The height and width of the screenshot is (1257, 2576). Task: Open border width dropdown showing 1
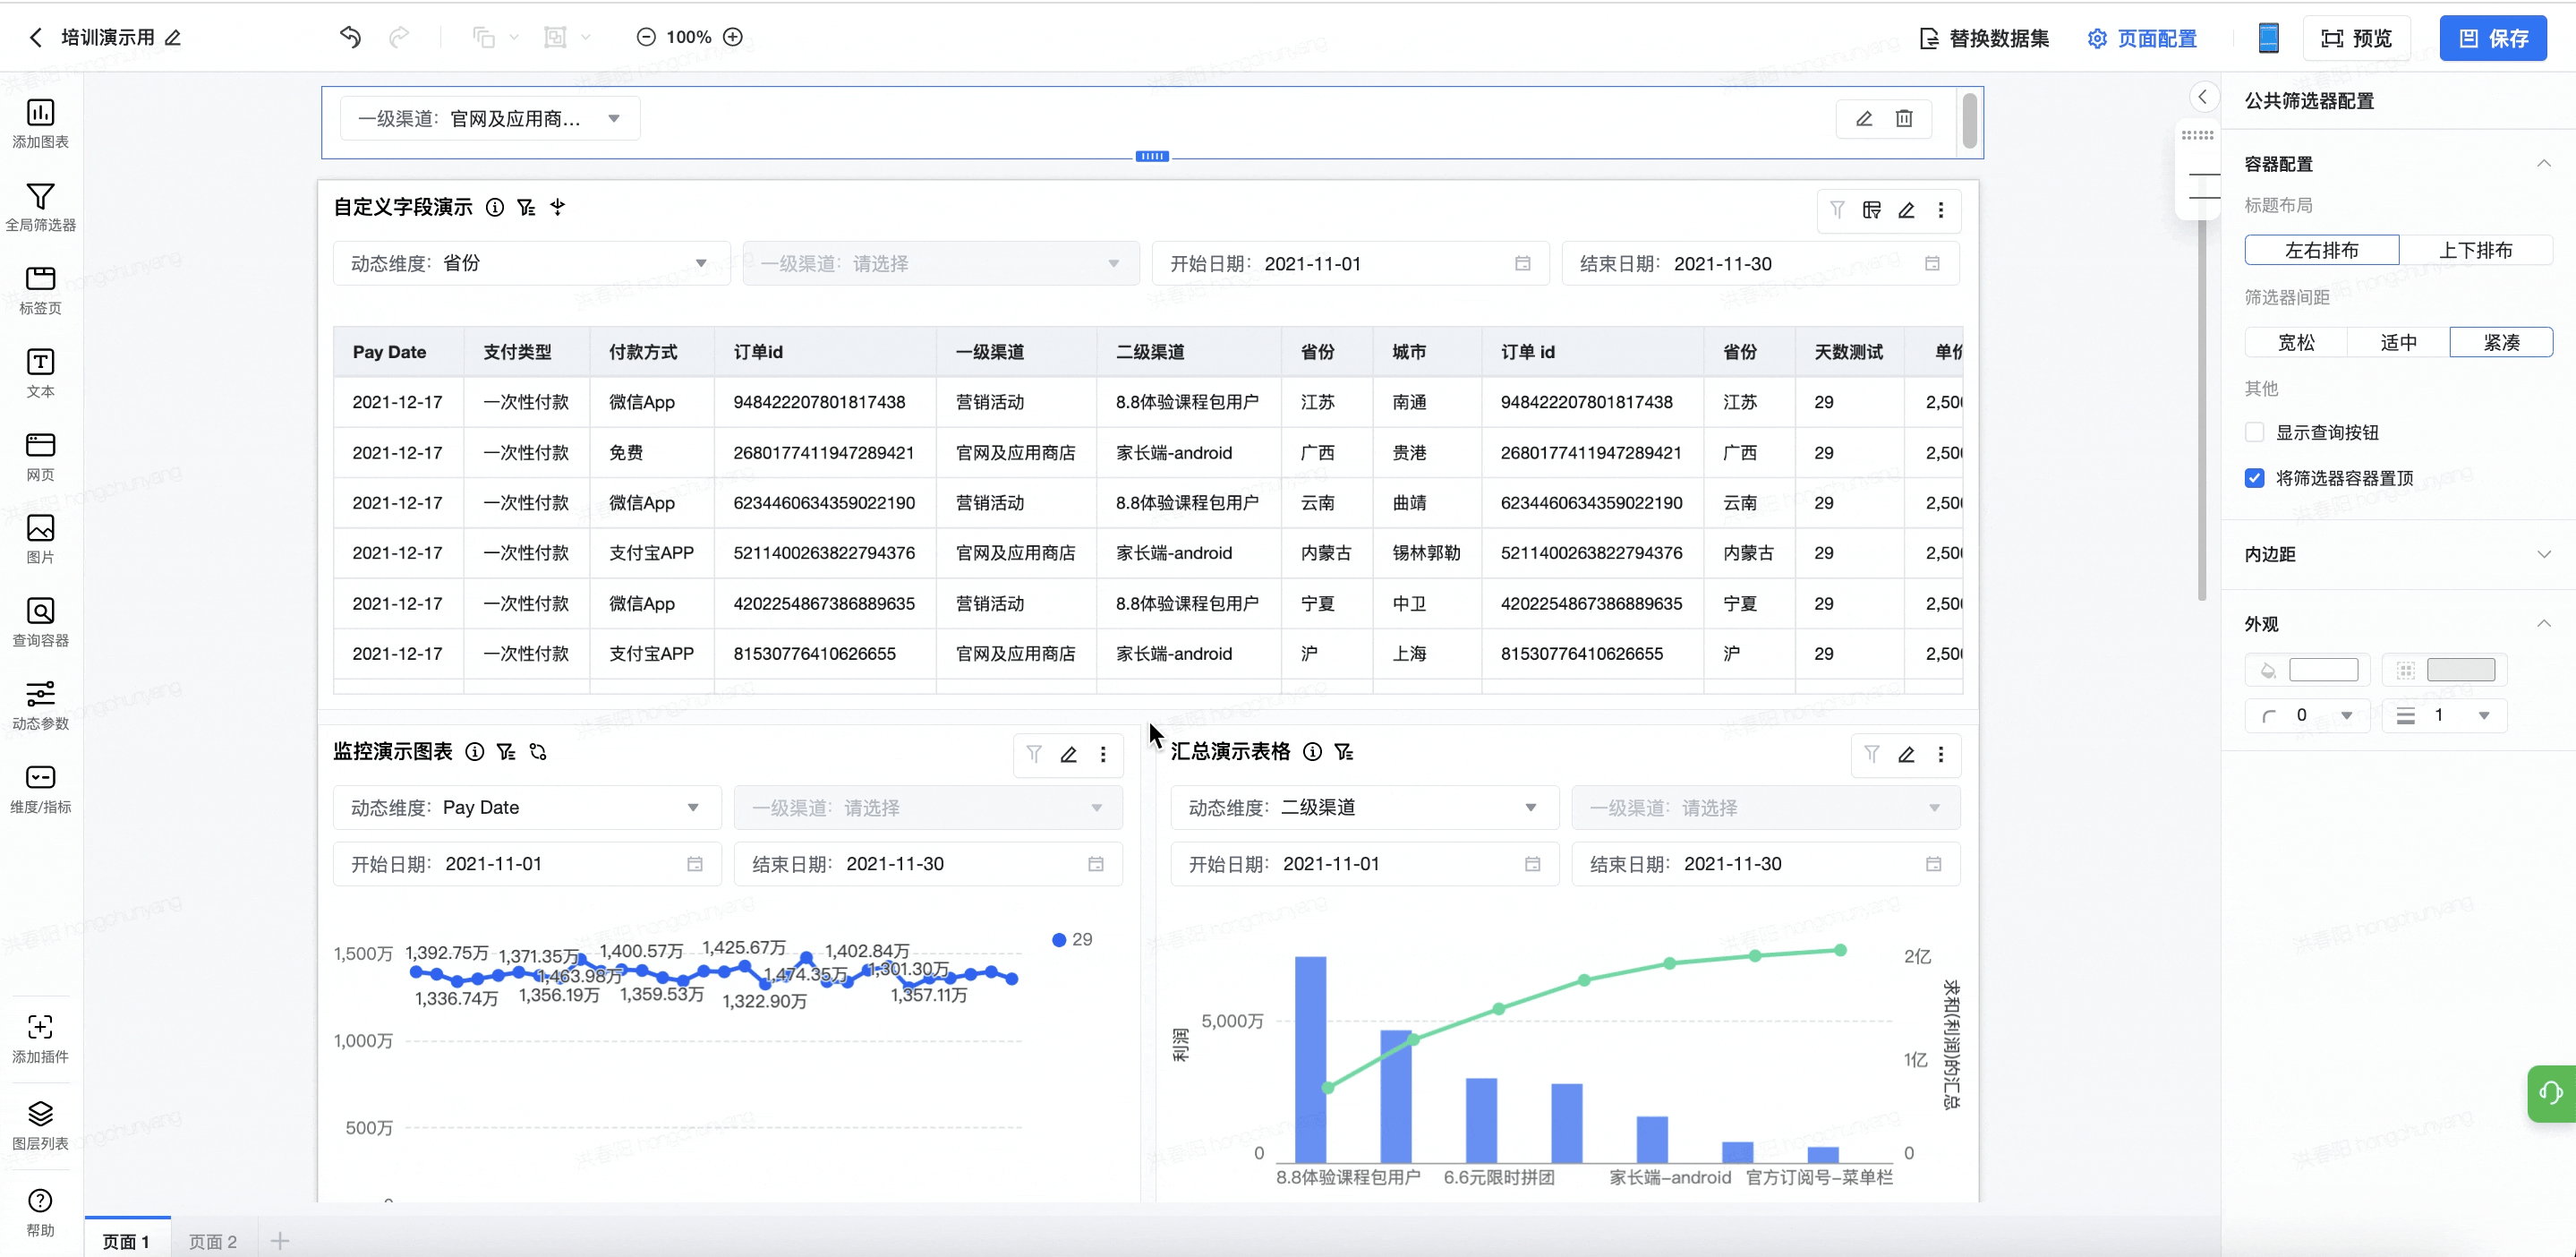2444,715
